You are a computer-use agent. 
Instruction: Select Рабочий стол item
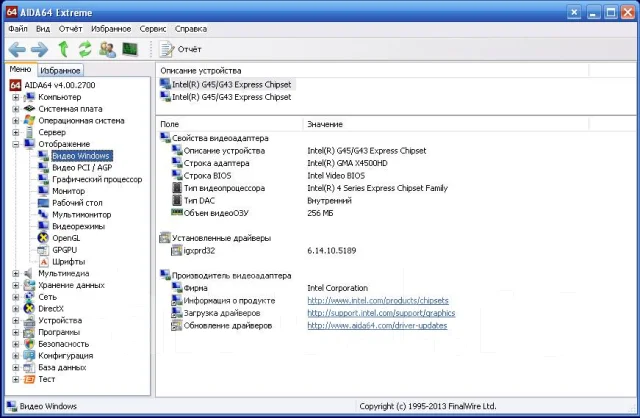pyautogui.click(x=77, y=203)
